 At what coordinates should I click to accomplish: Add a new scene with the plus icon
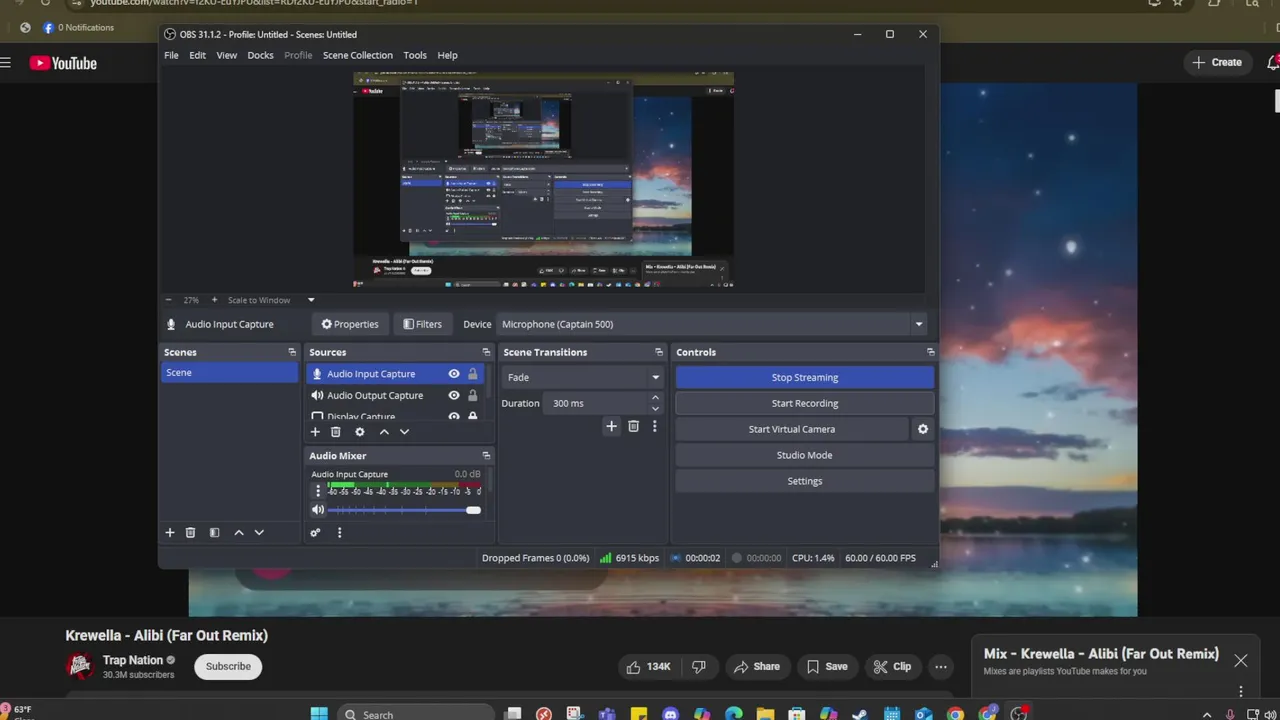click(170, 533)
